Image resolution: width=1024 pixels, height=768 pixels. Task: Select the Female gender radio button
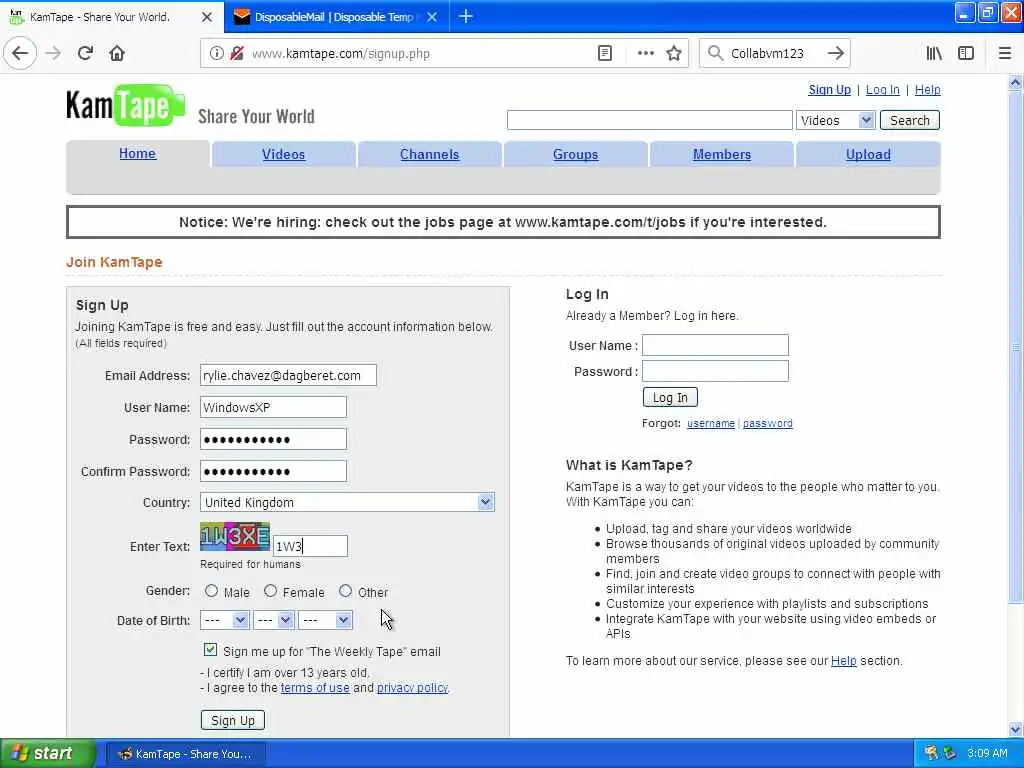point(270,591)
